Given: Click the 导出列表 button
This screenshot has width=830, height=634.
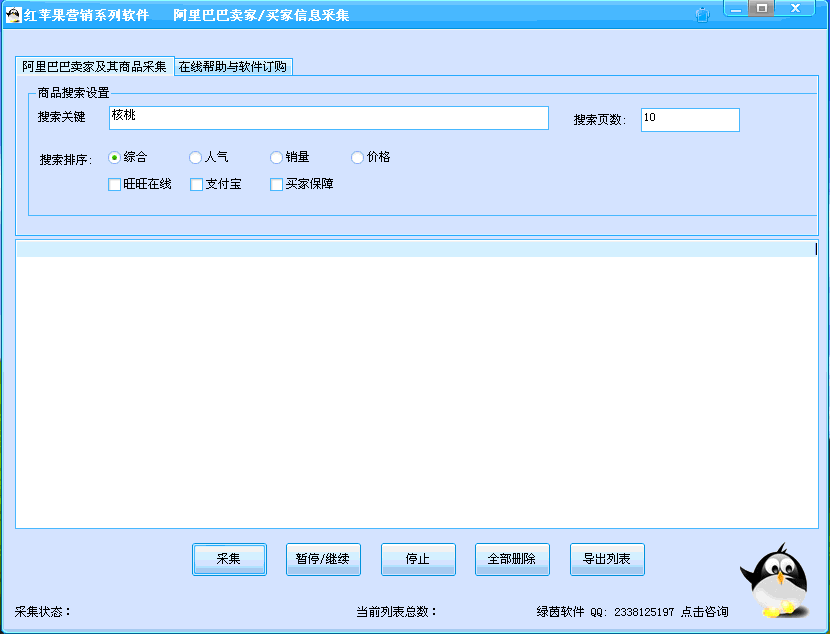Looking at the screenshot, I should click(x=607, y=559).
